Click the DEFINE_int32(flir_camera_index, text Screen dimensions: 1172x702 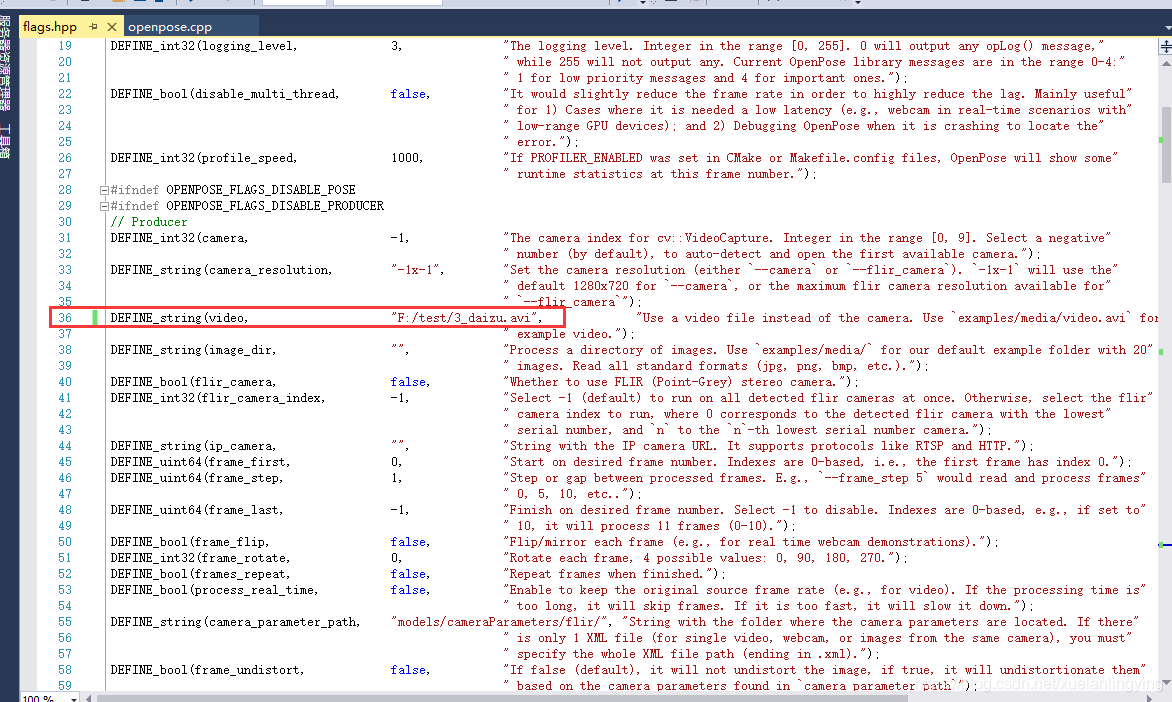click(218, 398)
